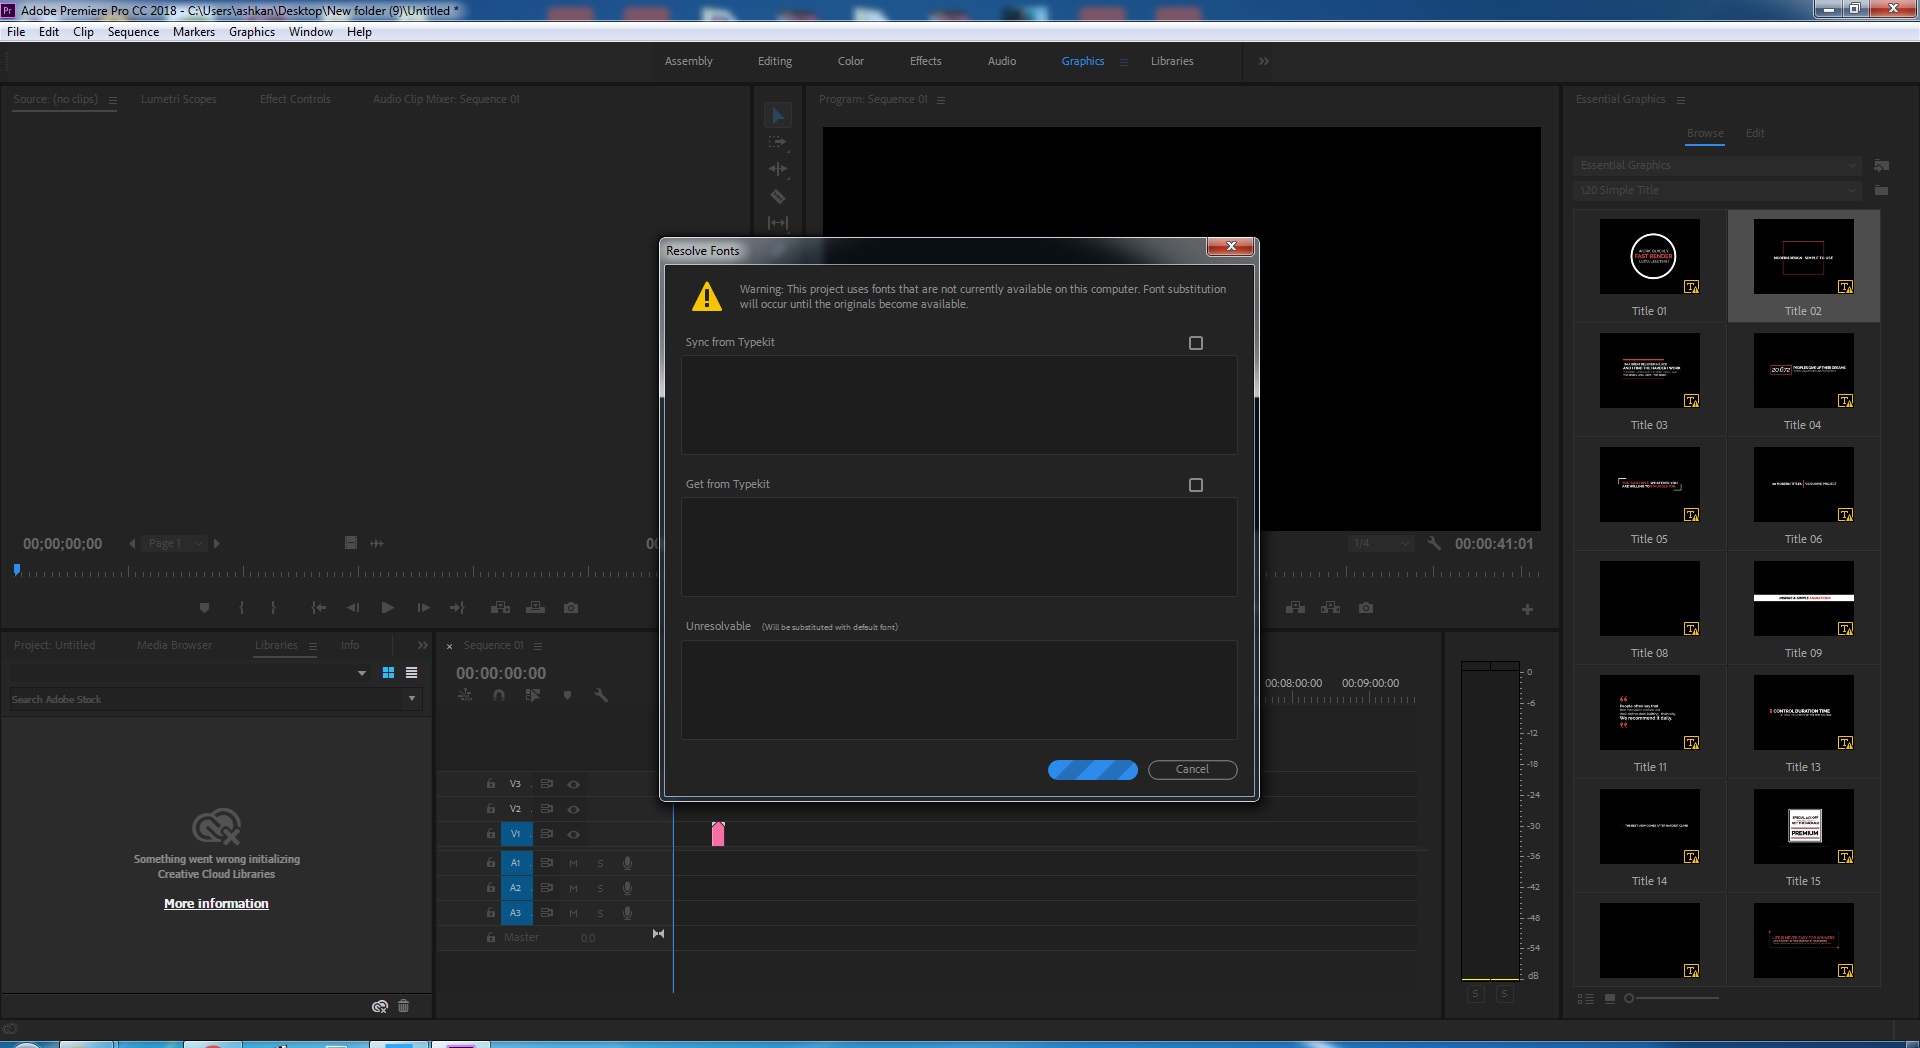
Task: Open Essential Graphics source dropdown
Action: tap(1717, 165)
